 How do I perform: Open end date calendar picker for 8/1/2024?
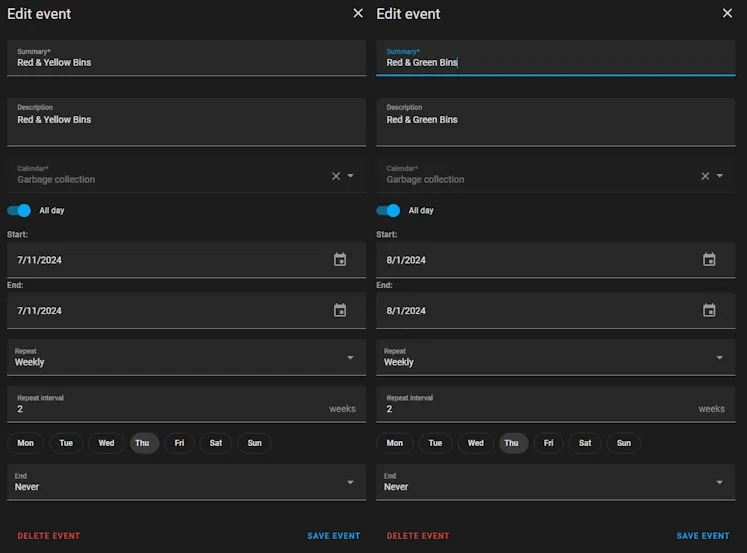[x=709, y=310]
